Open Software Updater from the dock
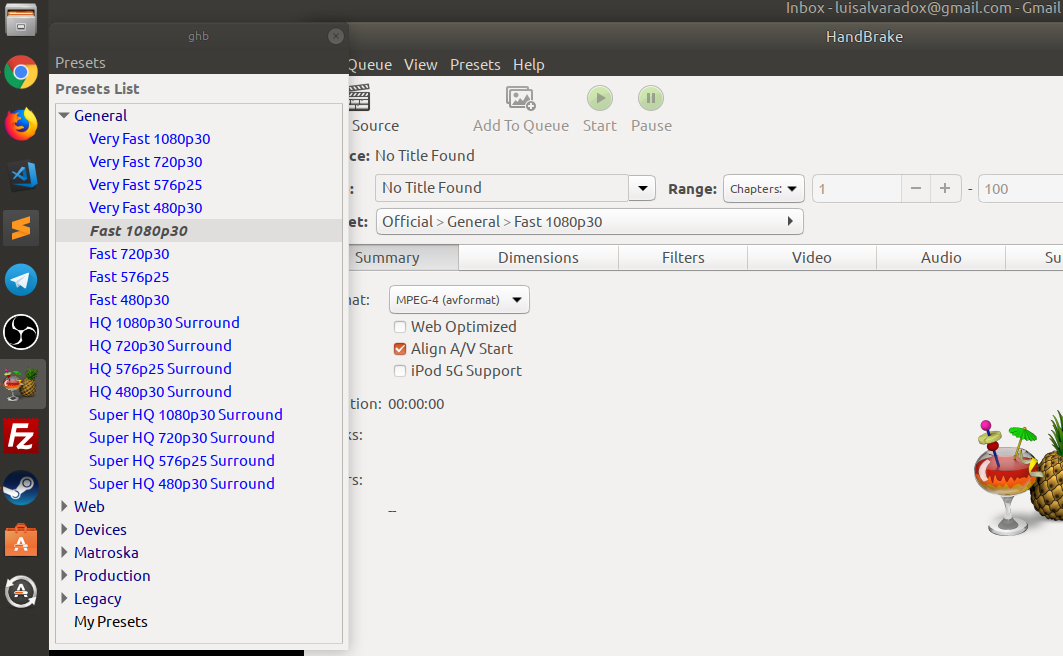The height and width of the screenshot is (656, 1063). [x=21, y=592]
